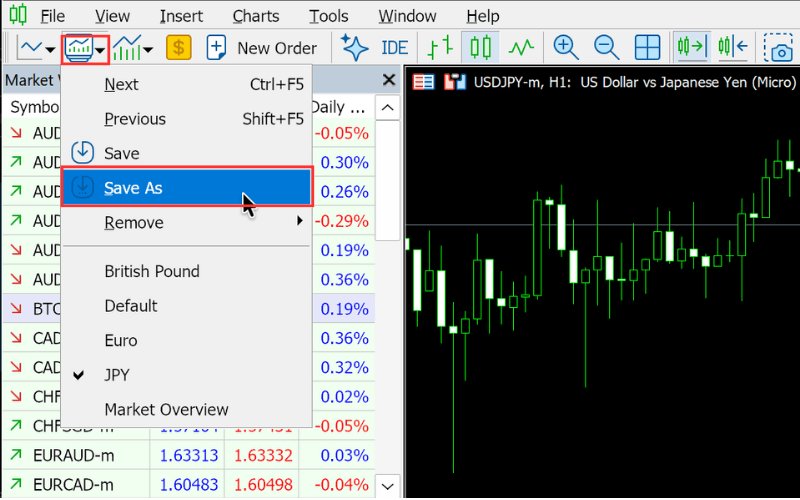
Task: Click EURAUD-m ask price 1.63332
Action: tap(263, 455)
